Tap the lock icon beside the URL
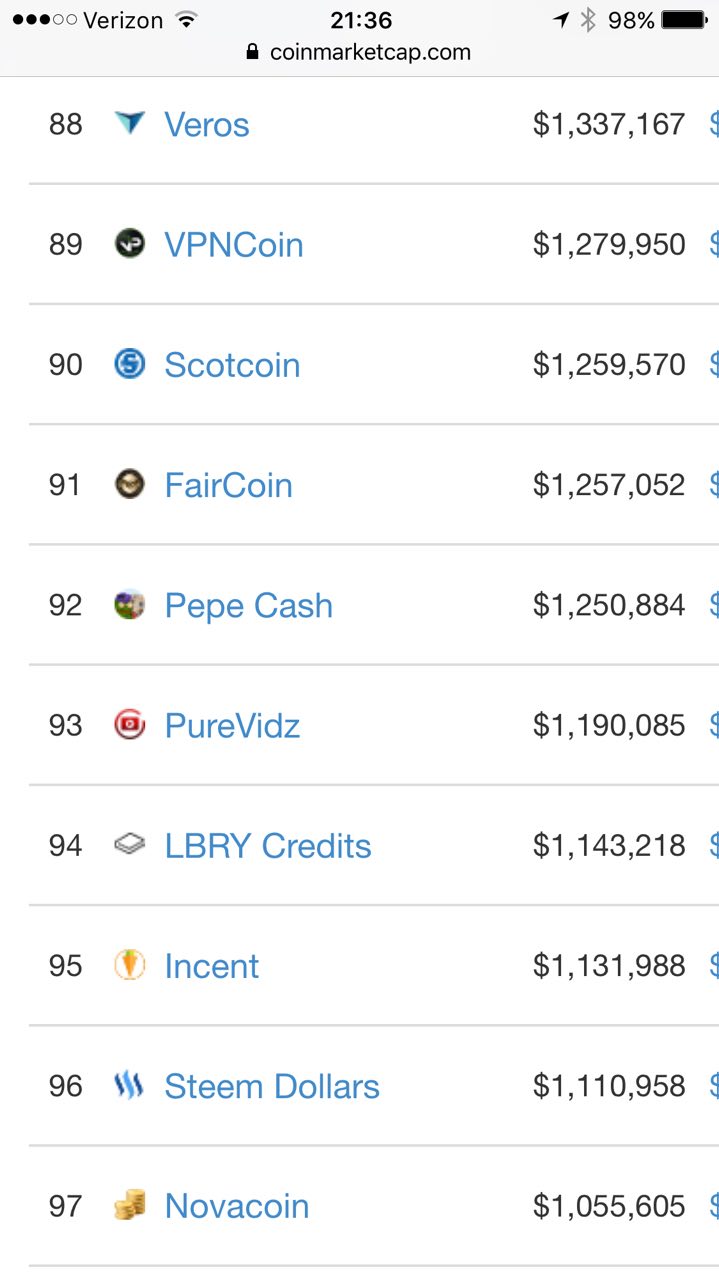The image size is (719, 1280). (x=253, y=52)
